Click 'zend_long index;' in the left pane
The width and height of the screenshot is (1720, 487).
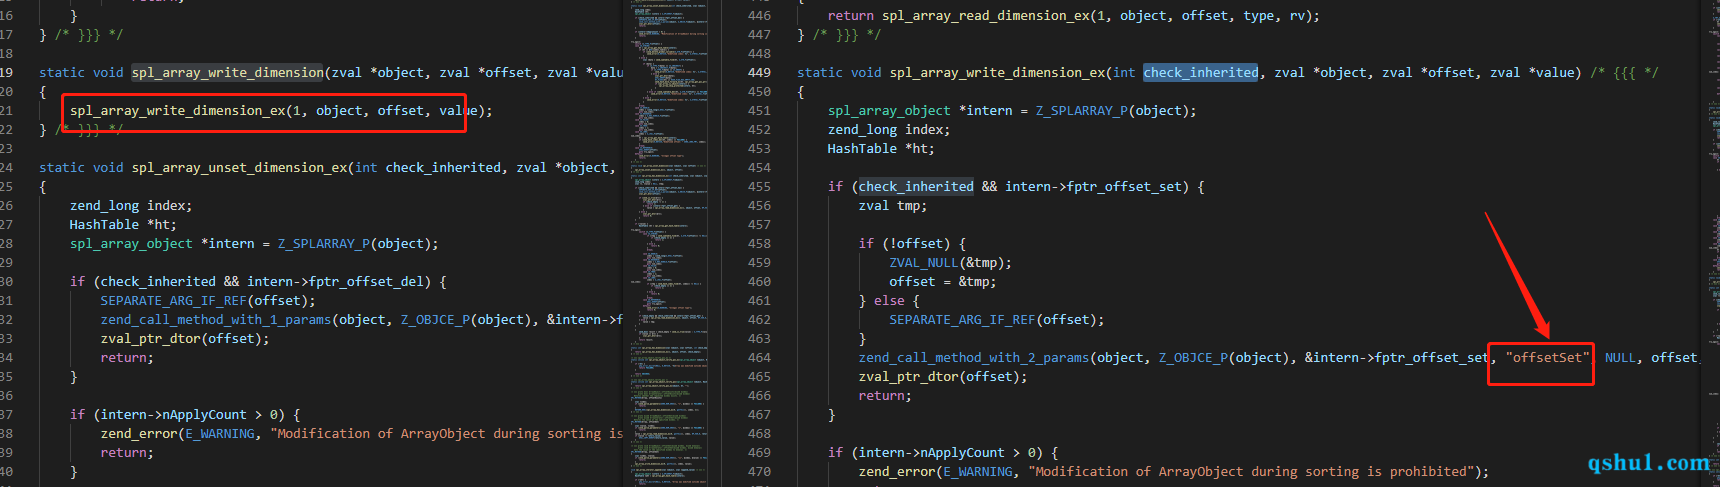pyautogui.click(x=131, y=206)
